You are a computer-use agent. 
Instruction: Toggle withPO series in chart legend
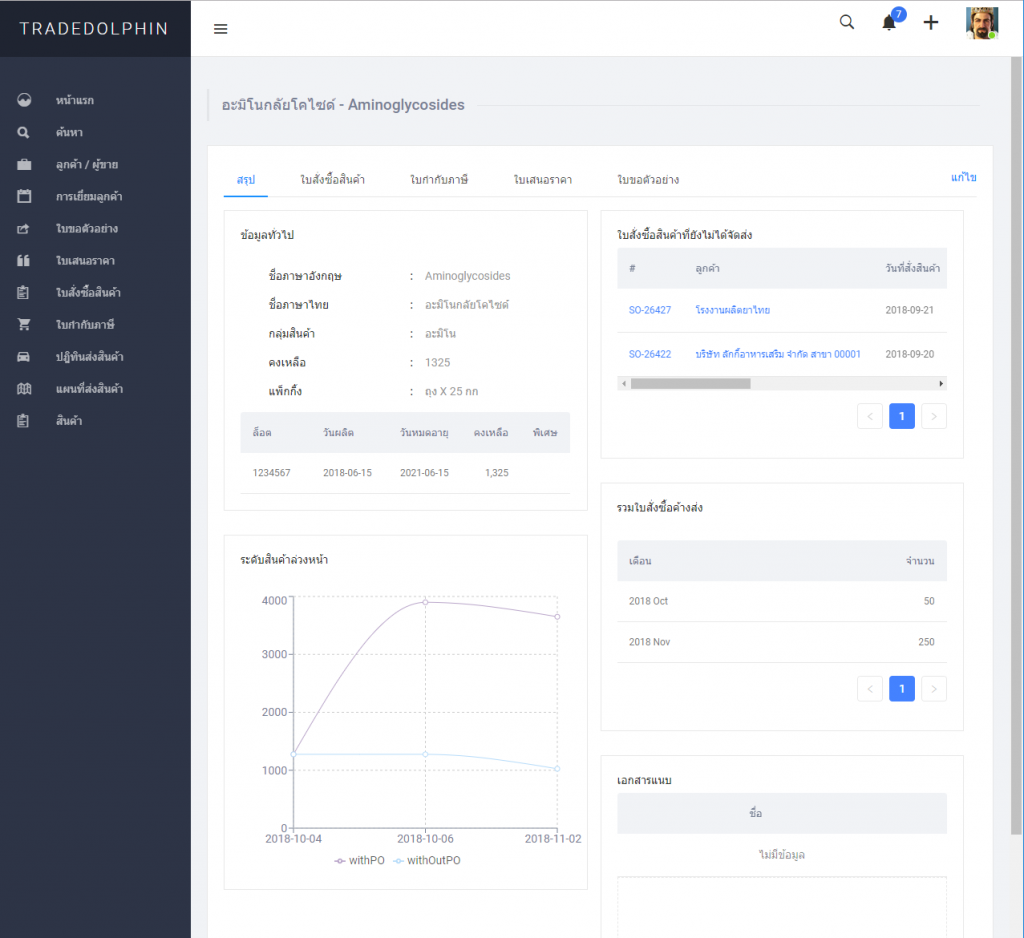[x=360, y=860]
